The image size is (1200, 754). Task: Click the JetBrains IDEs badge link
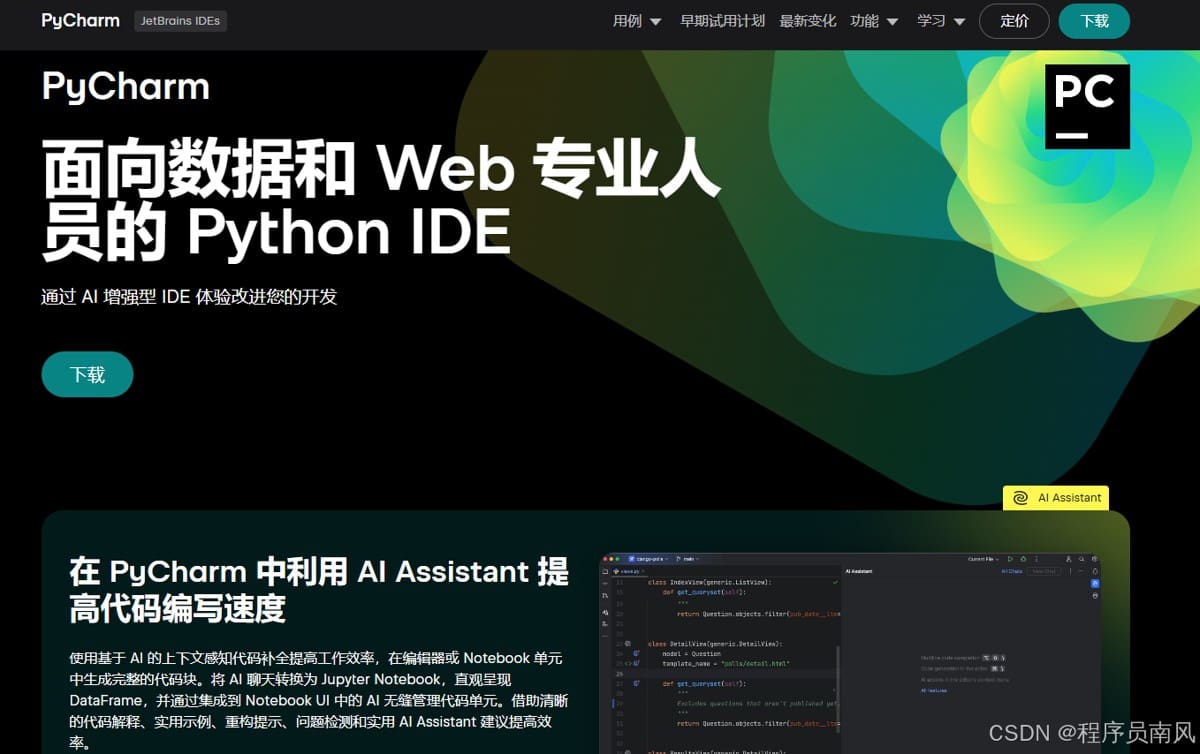pyautogui.click(x=181, y=21)
